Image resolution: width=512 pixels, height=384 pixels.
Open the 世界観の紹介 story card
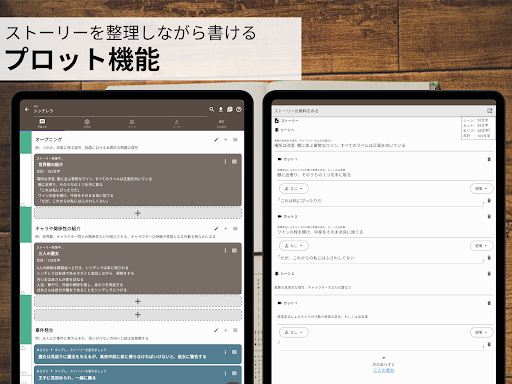[138, 180]
